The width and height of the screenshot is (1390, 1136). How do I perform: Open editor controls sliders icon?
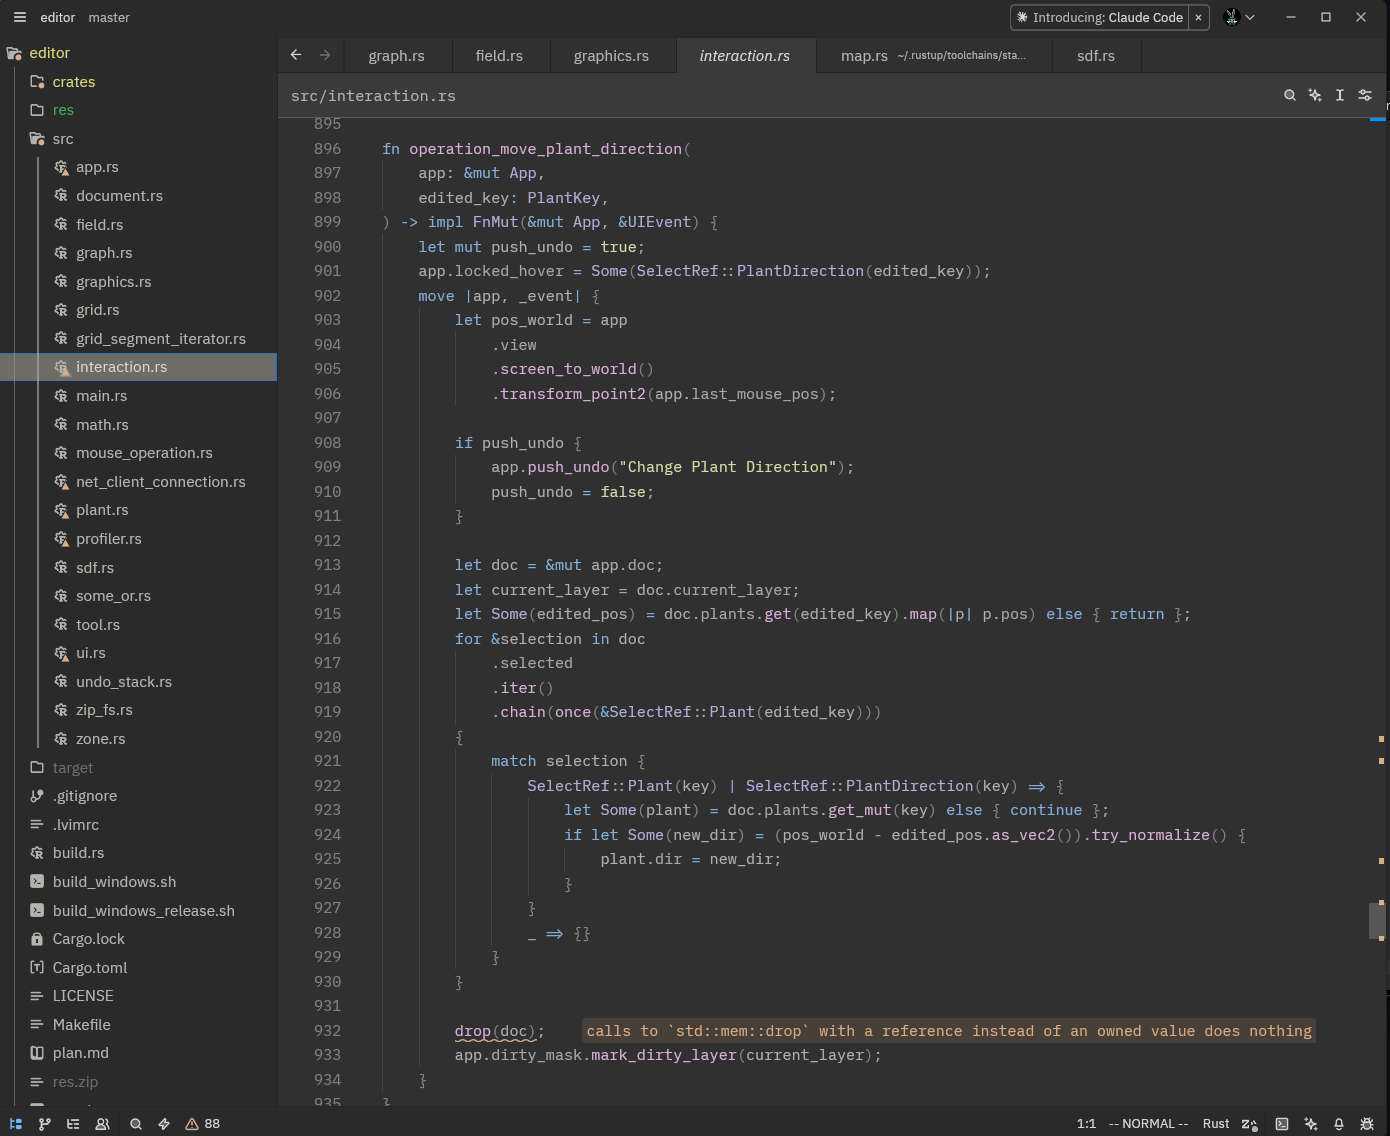point(1365,95)
